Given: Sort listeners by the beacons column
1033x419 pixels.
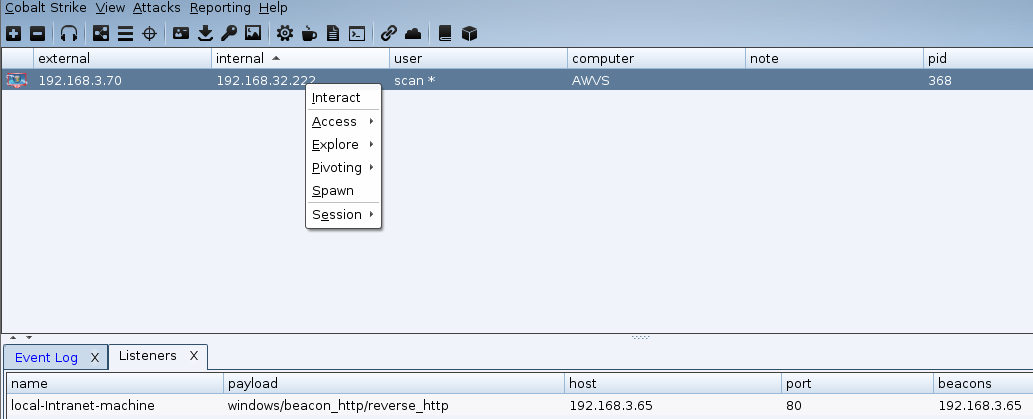Looking at the screenshot, I should pos(984,383).
